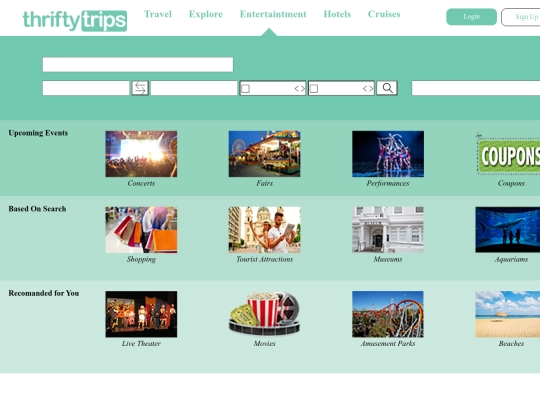Click the Beaches caption

511,343
